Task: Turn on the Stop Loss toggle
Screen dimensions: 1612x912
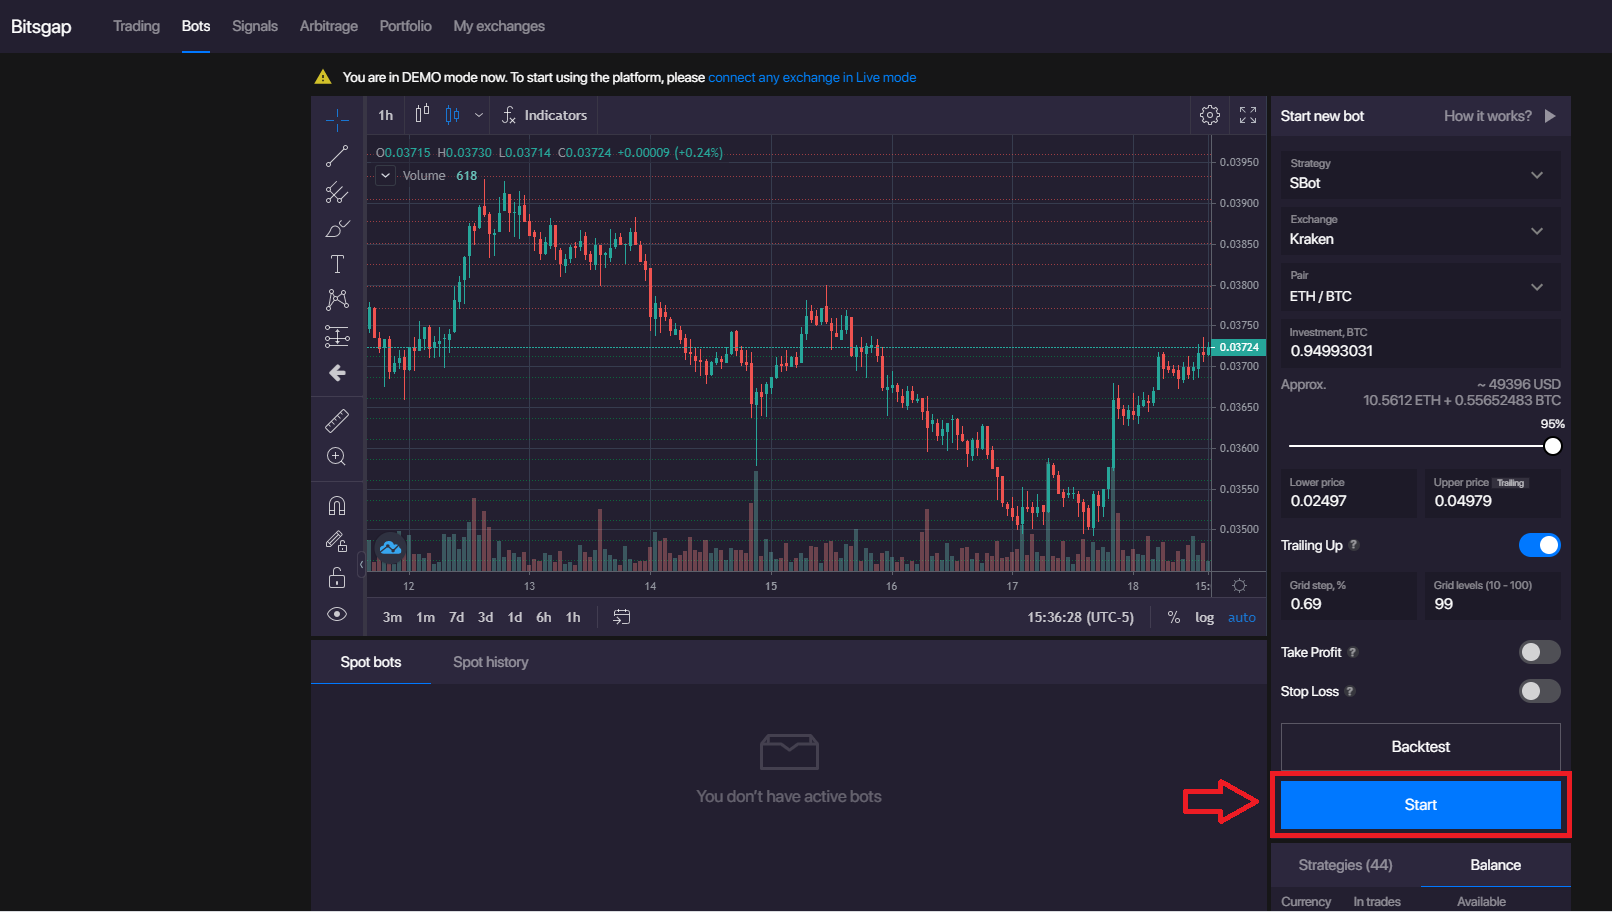Action: pos(1539,691)
